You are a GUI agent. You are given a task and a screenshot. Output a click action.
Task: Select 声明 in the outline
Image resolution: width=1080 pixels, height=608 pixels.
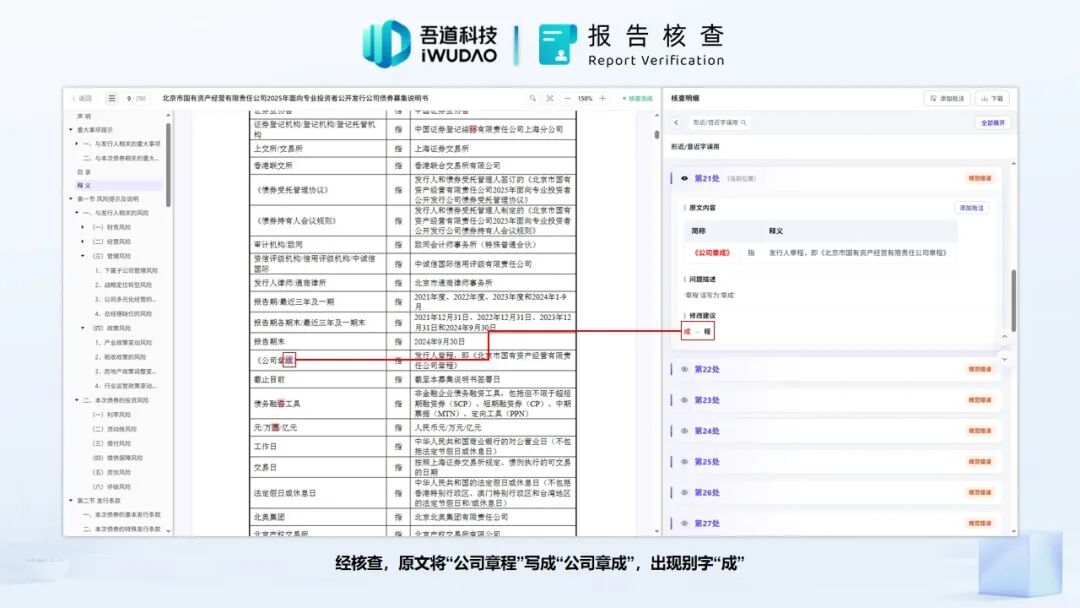tap(84, 116)
